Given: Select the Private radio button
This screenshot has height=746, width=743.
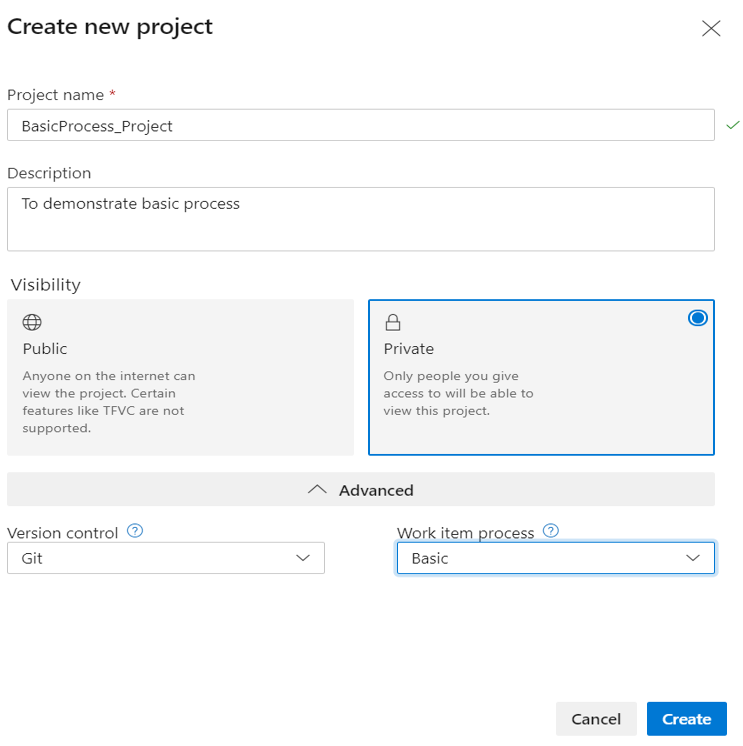Looking at the screenshot, I should pos(698,318).
